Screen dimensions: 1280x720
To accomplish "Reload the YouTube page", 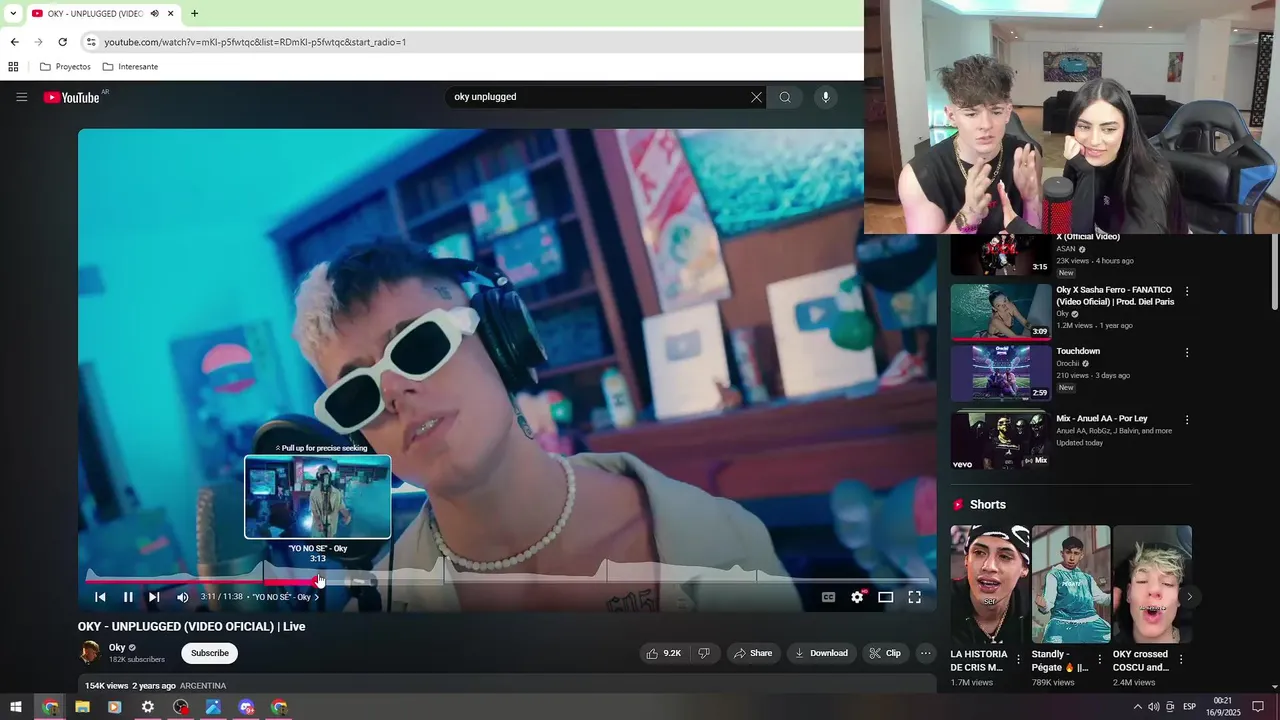I will pos(62,42).
